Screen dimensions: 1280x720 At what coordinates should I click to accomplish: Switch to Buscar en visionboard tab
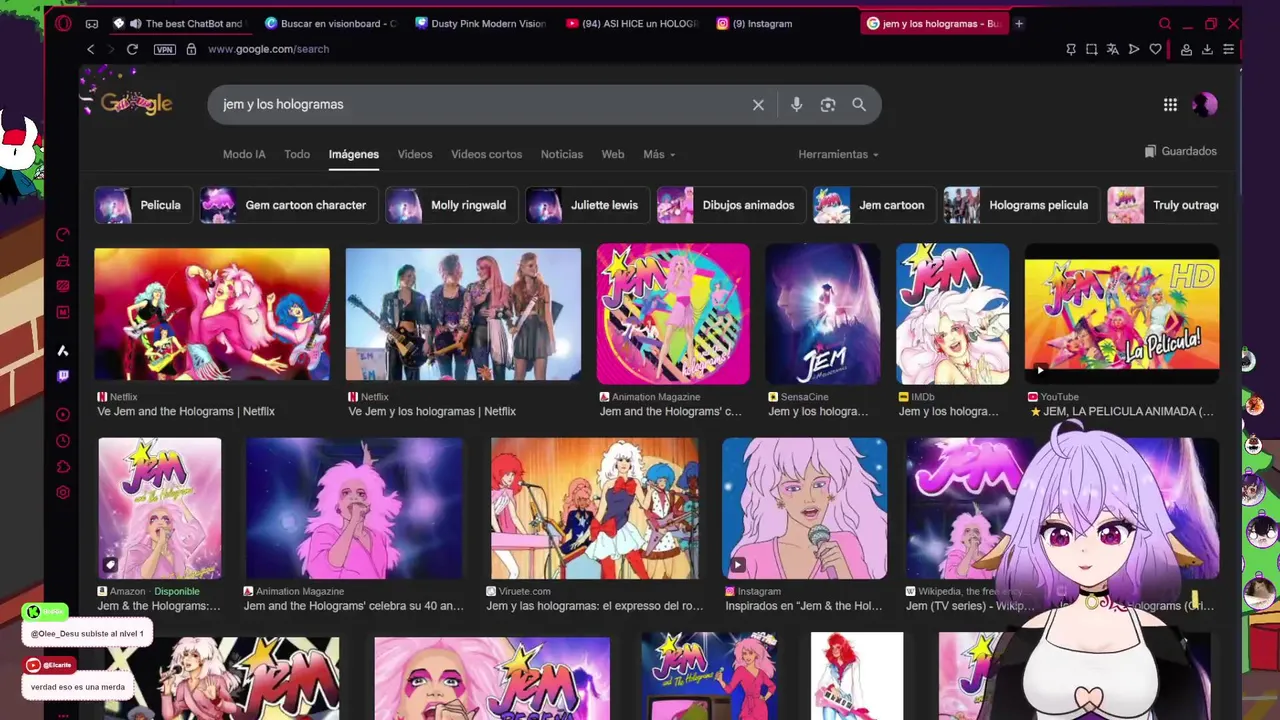(x=332, y=23)
